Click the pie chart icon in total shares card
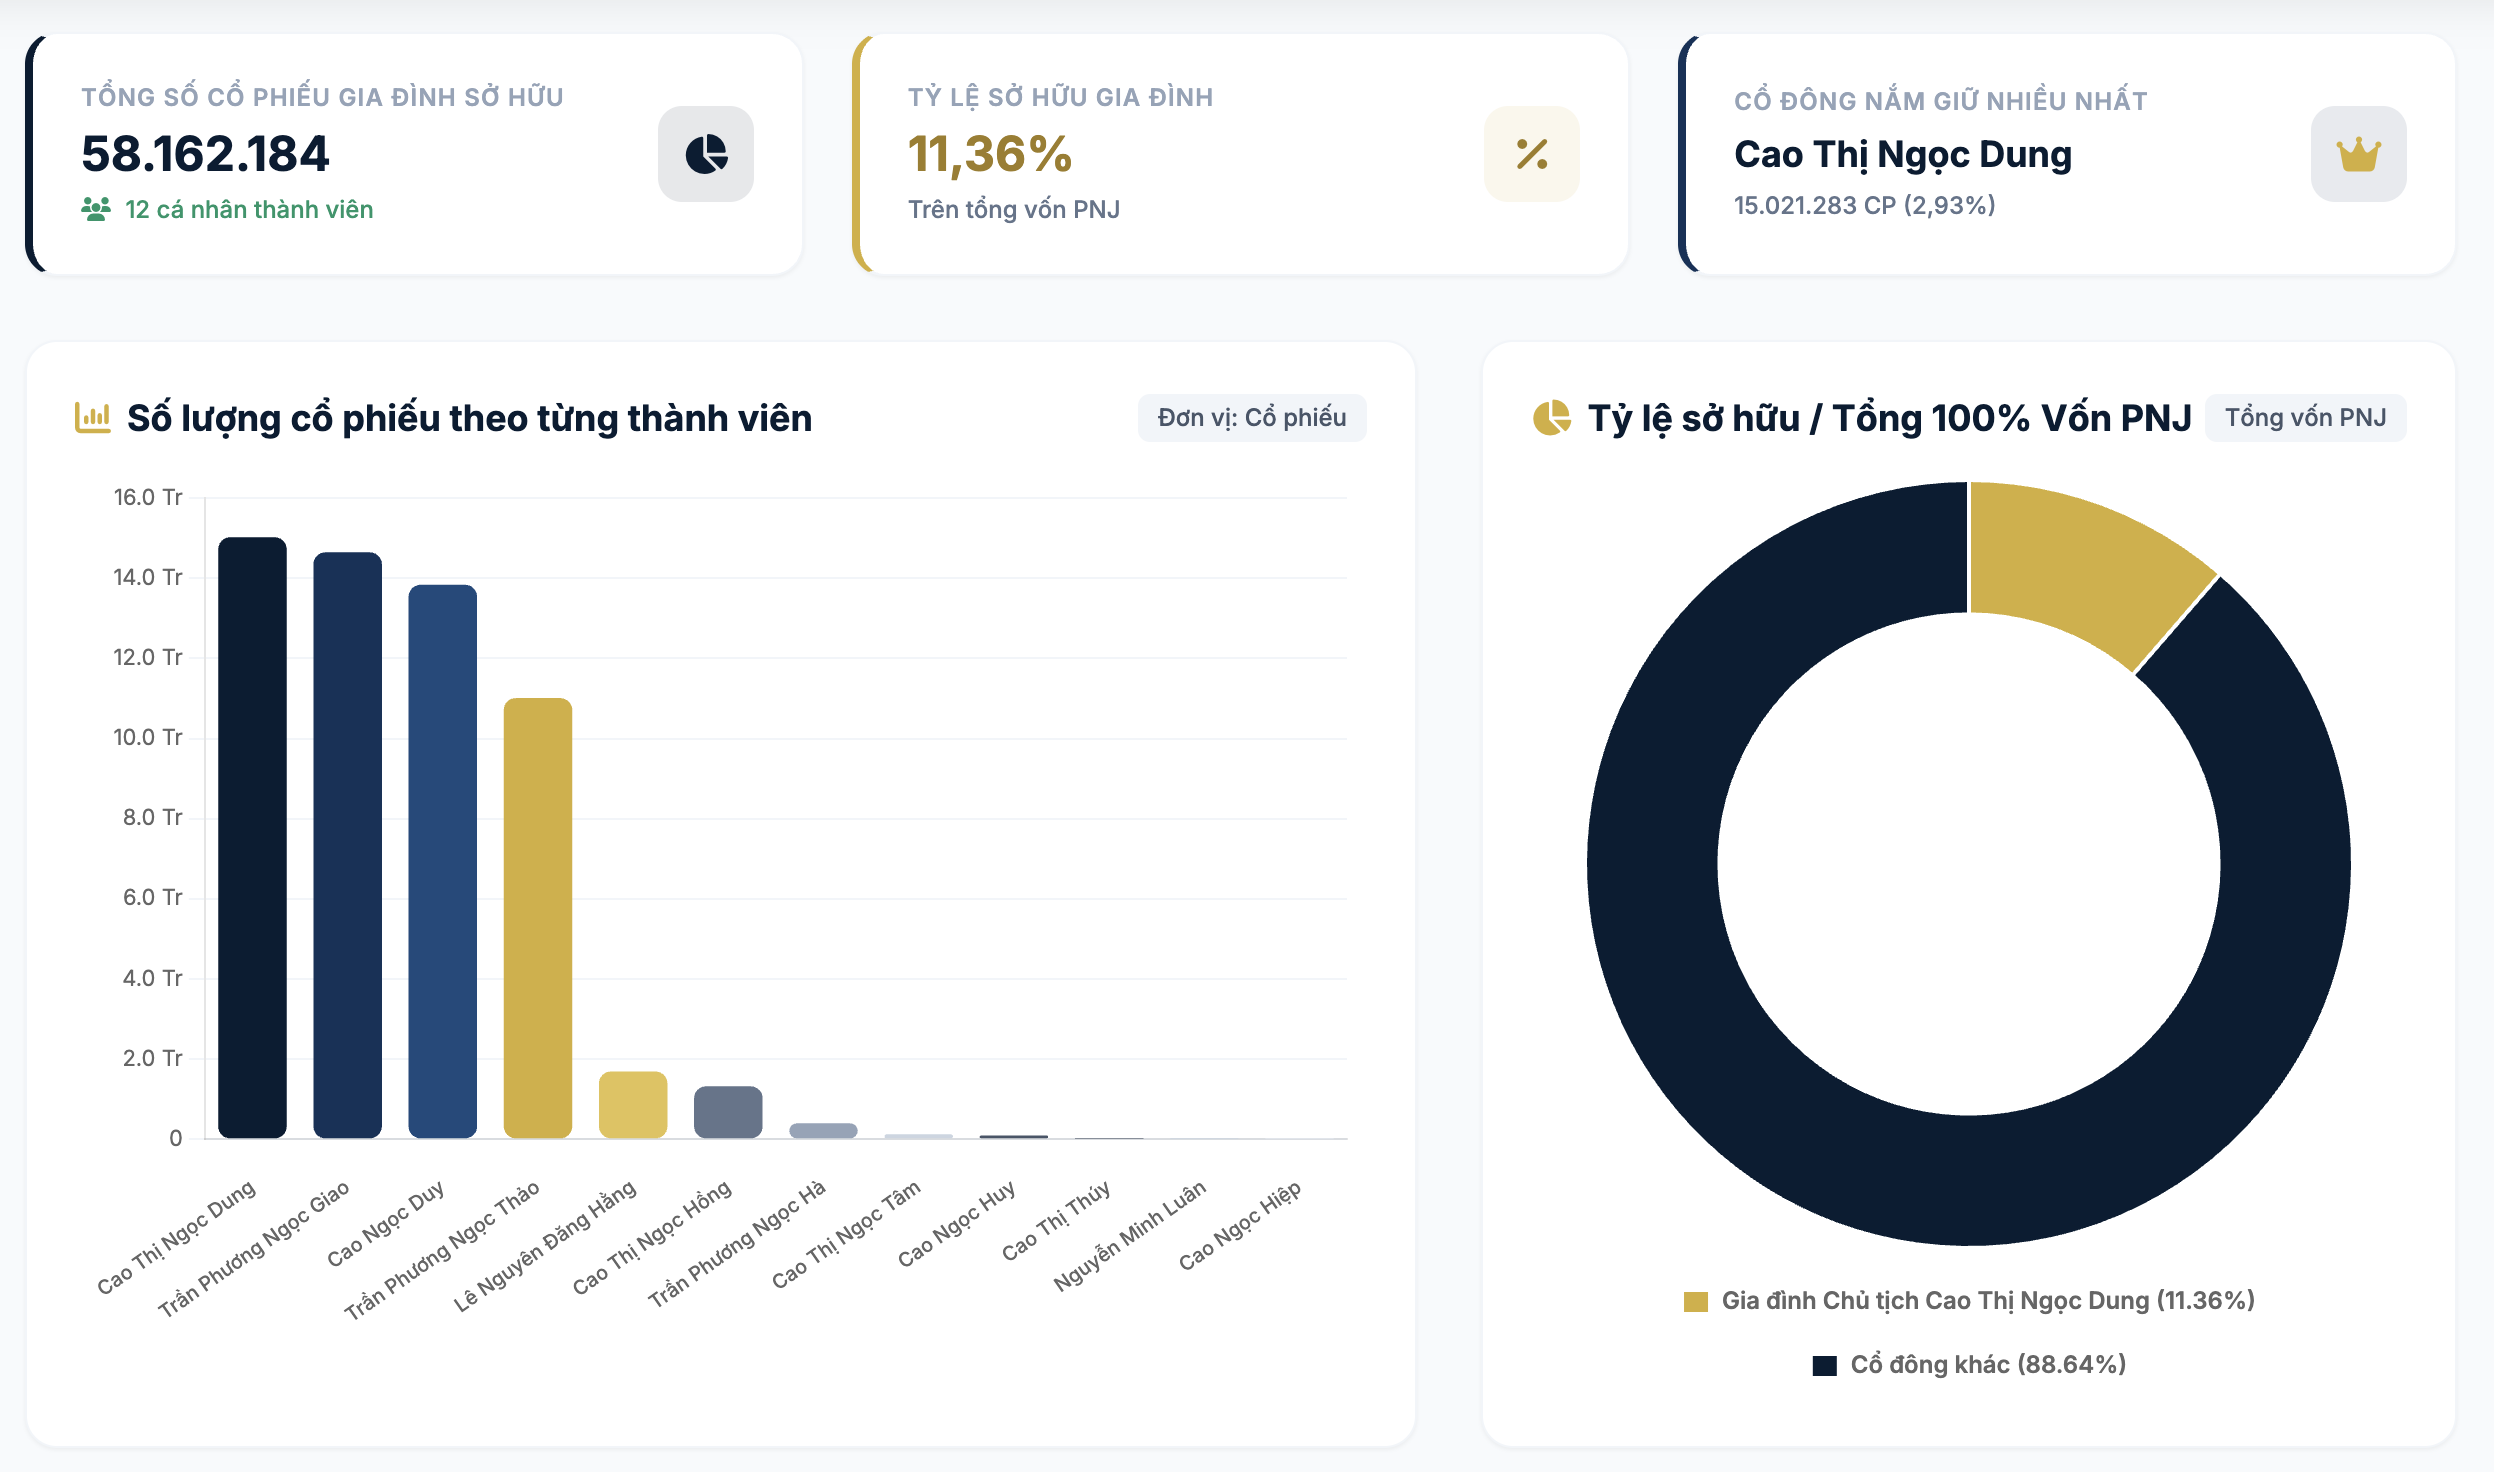This screenshot has height=1472, width=2494. pos(706,154)
